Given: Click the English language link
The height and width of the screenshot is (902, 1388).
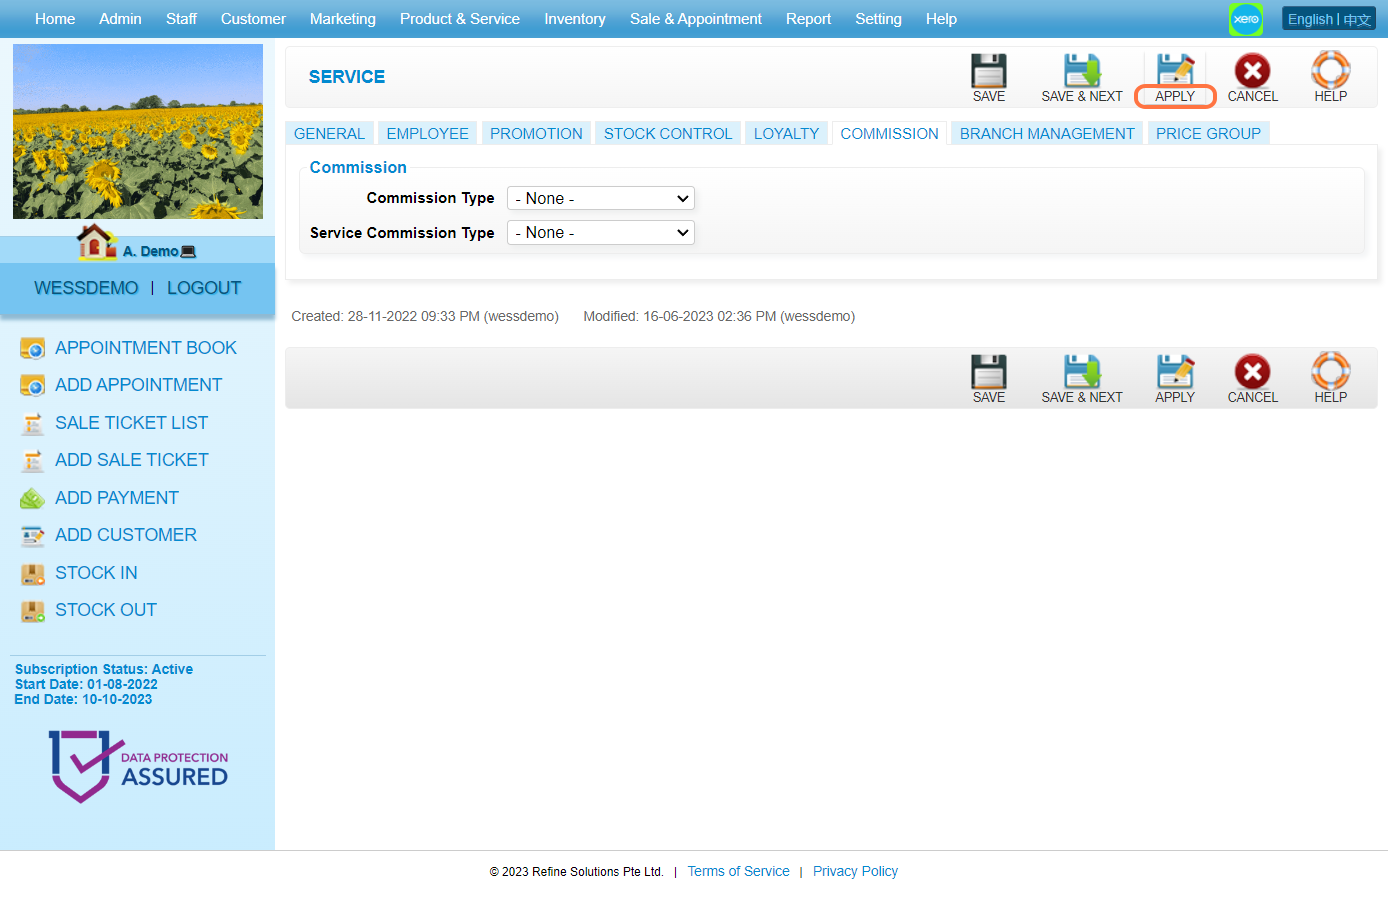Looking at the screenshot, I should click(1310, 19).
